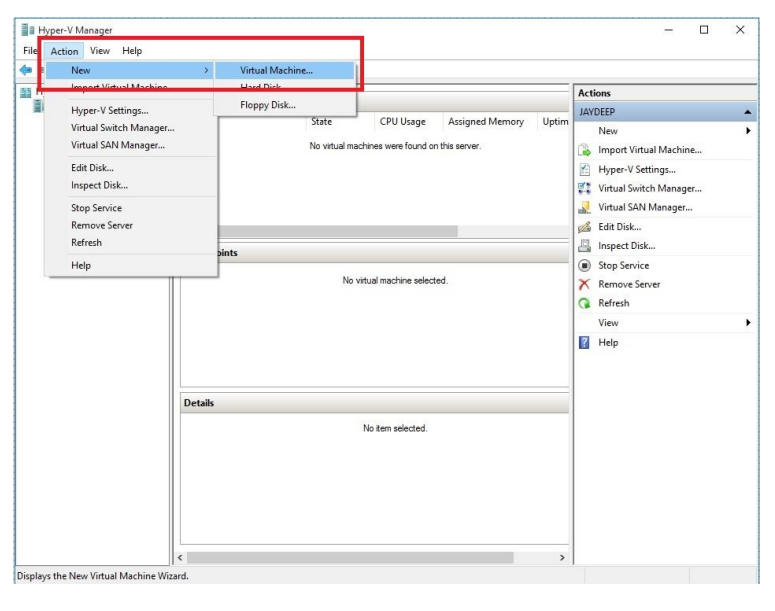The height and width of the screenshot is (611, 775).
Task: Choose Virtual Machine... from New submenu
Action: (x=285, y=70)
